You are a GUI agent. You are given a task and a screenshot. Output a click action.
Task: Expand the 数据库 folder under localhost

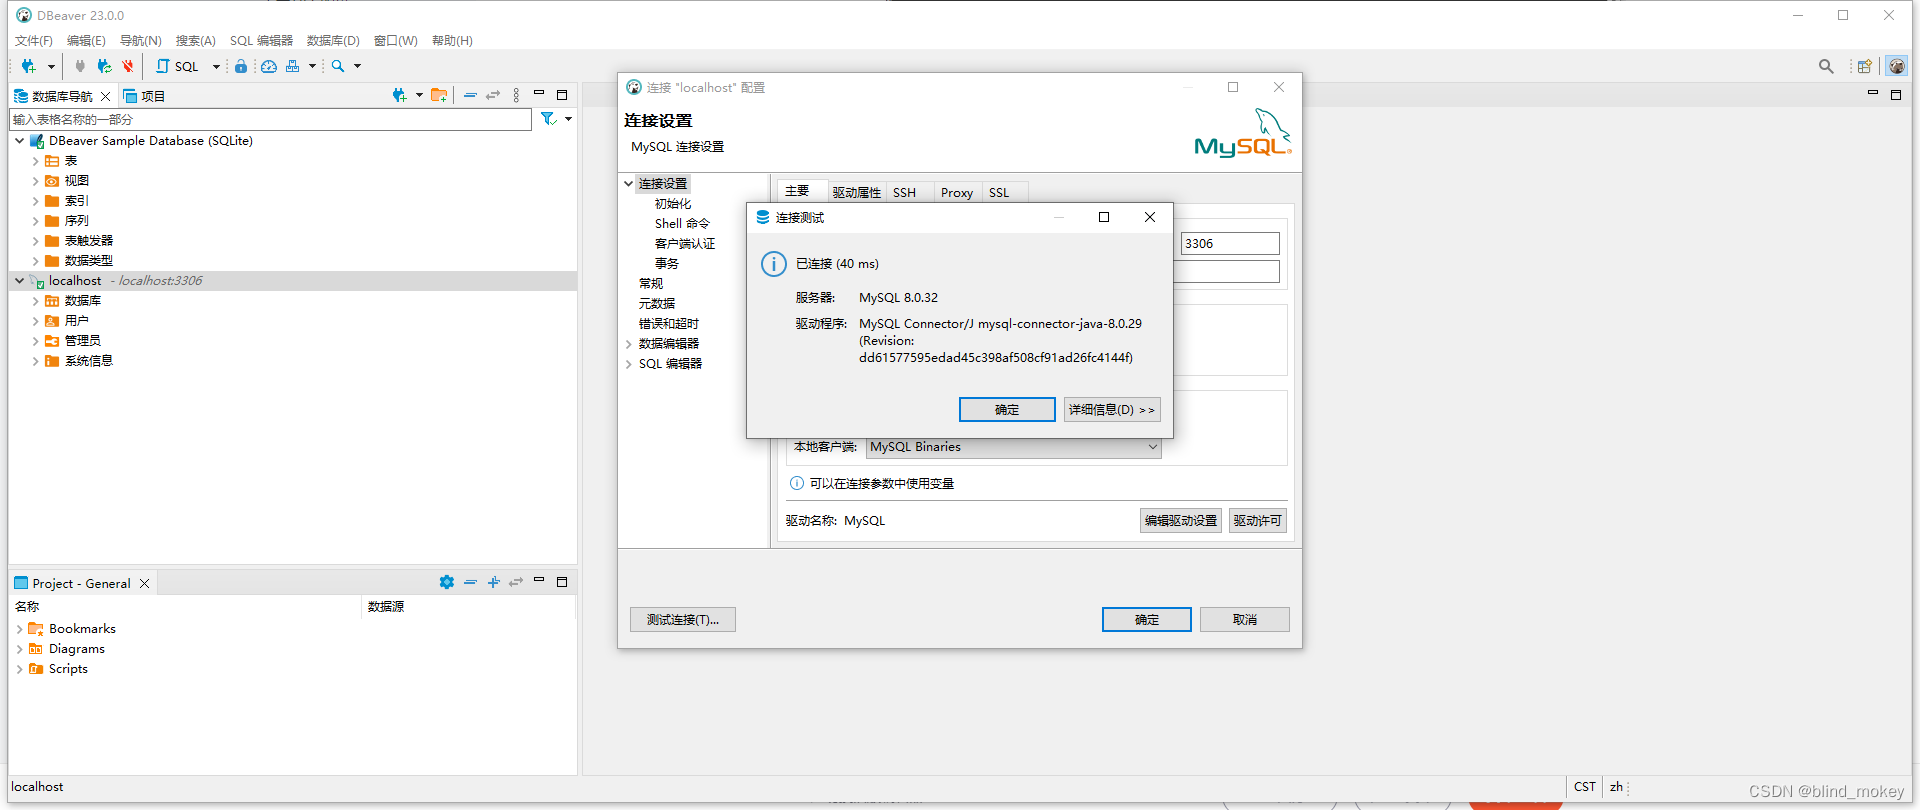pos(35,301)
